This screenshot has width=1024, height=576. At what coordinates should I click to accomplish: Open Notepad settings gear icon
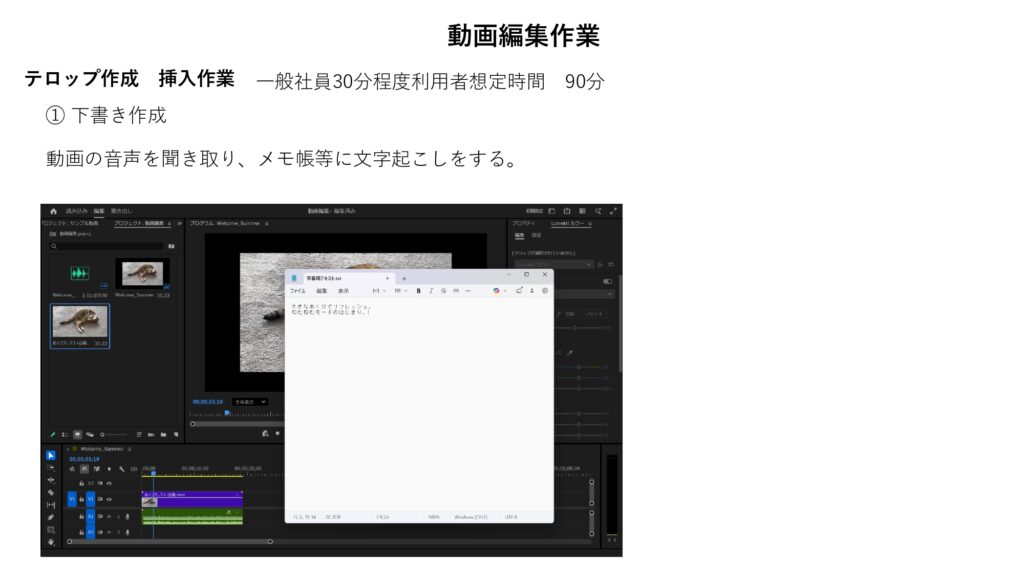pos(545,290)
